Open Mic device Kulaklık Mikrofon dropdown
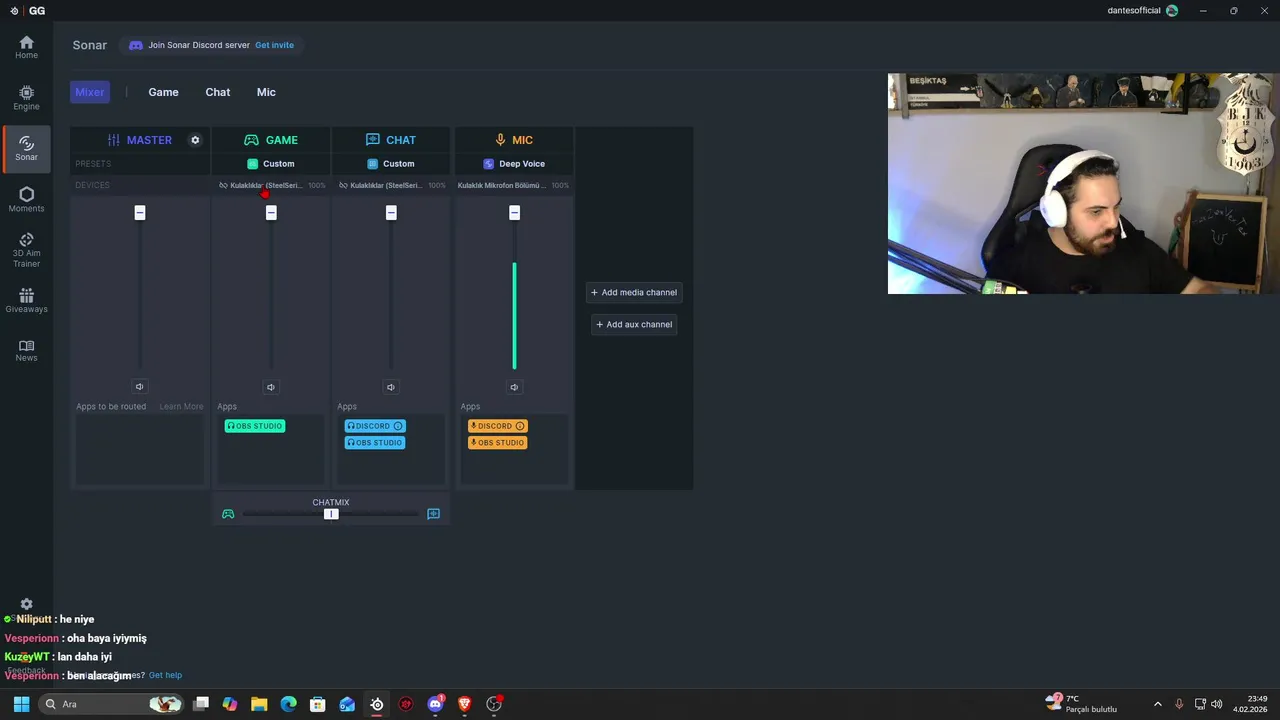Image resolution: width=1280 pixels, height=720 pixels. (502, 185)
